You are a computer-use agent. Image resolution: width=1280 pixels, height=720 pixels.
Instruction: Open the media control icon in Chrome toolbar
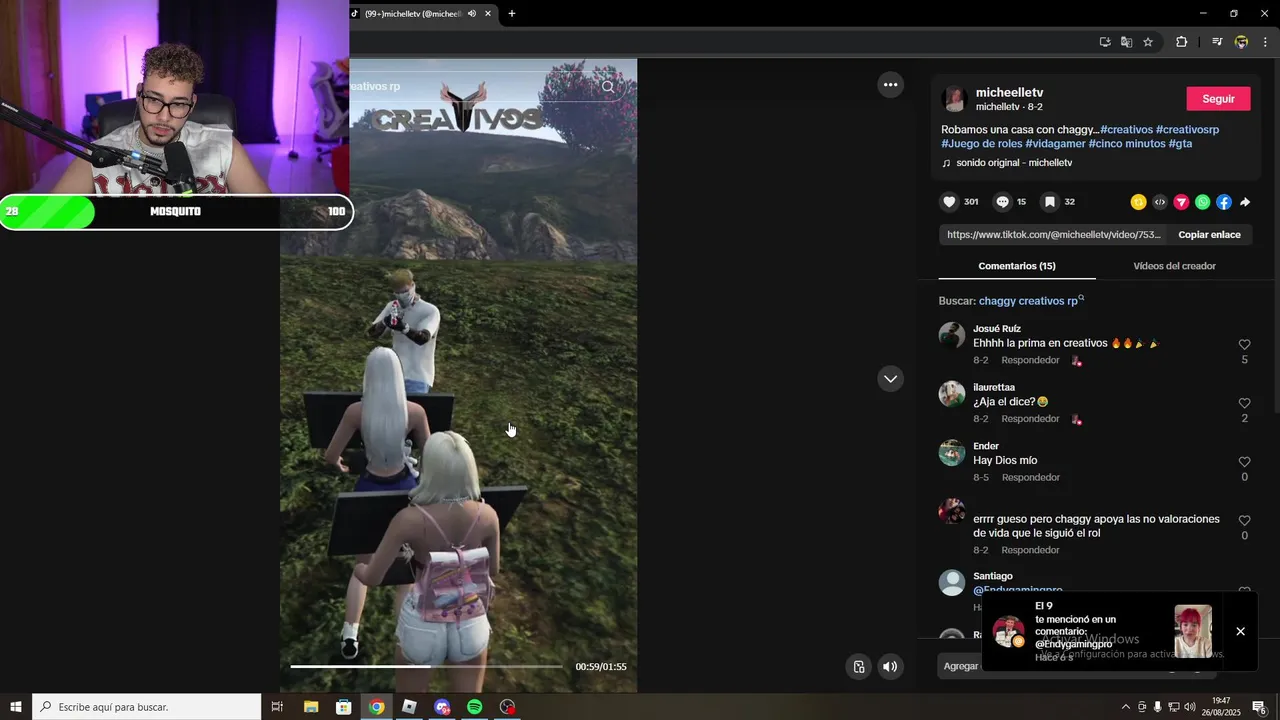(x=1217, y=42)
